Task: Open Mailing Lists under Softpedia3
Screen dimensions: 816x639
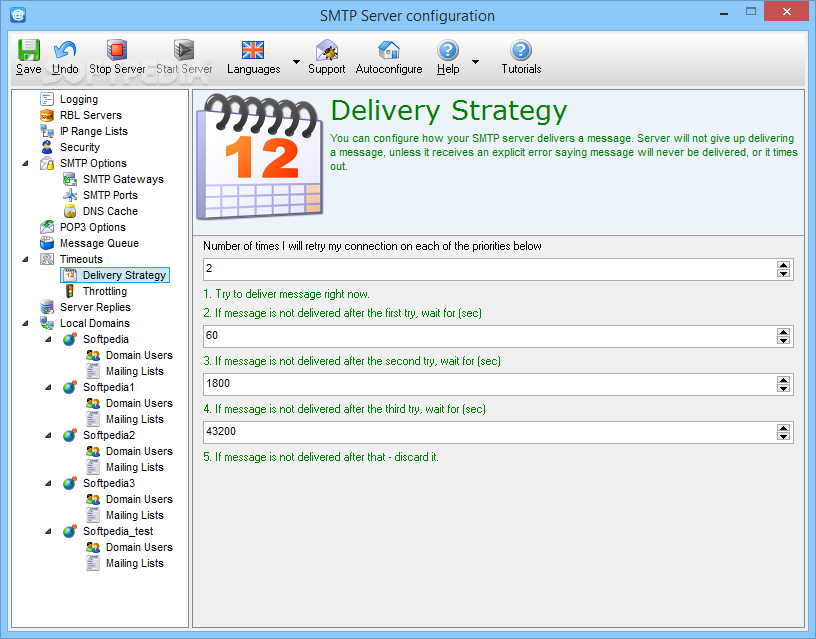Action: click(135, 515)
